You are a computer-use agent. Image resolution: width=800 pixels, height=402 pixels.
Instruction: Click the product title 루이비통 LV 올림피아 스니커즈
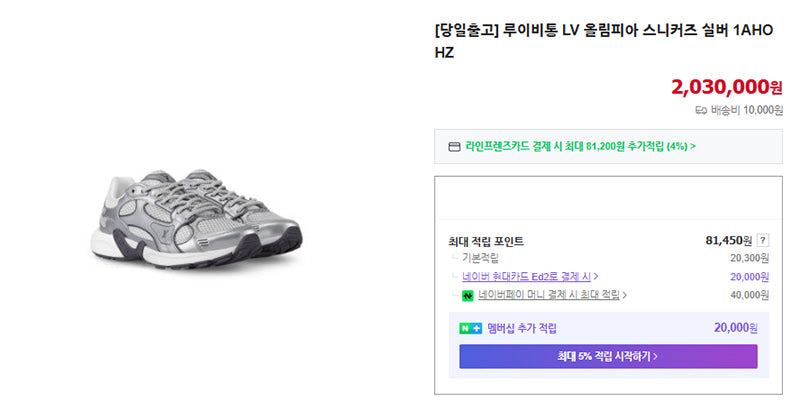604,41
